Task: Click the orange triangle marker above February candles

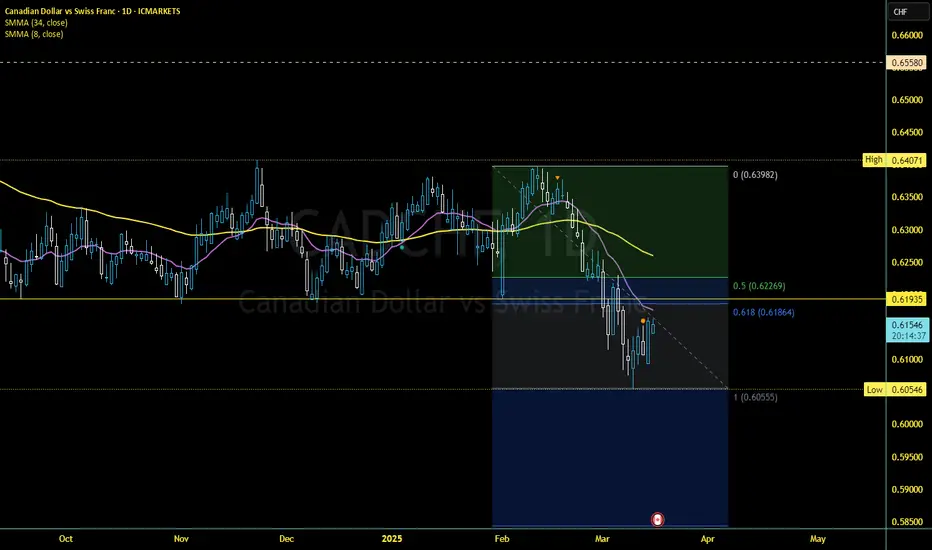Action: tap(557, 178)
